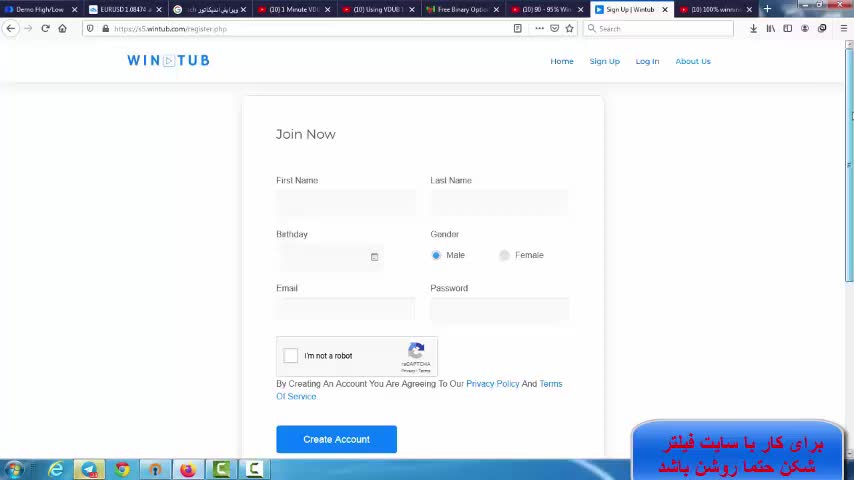Switch to the Free Binary Options tab
Viewport: 854px width, 480px height.
click(x=462, y=9)
